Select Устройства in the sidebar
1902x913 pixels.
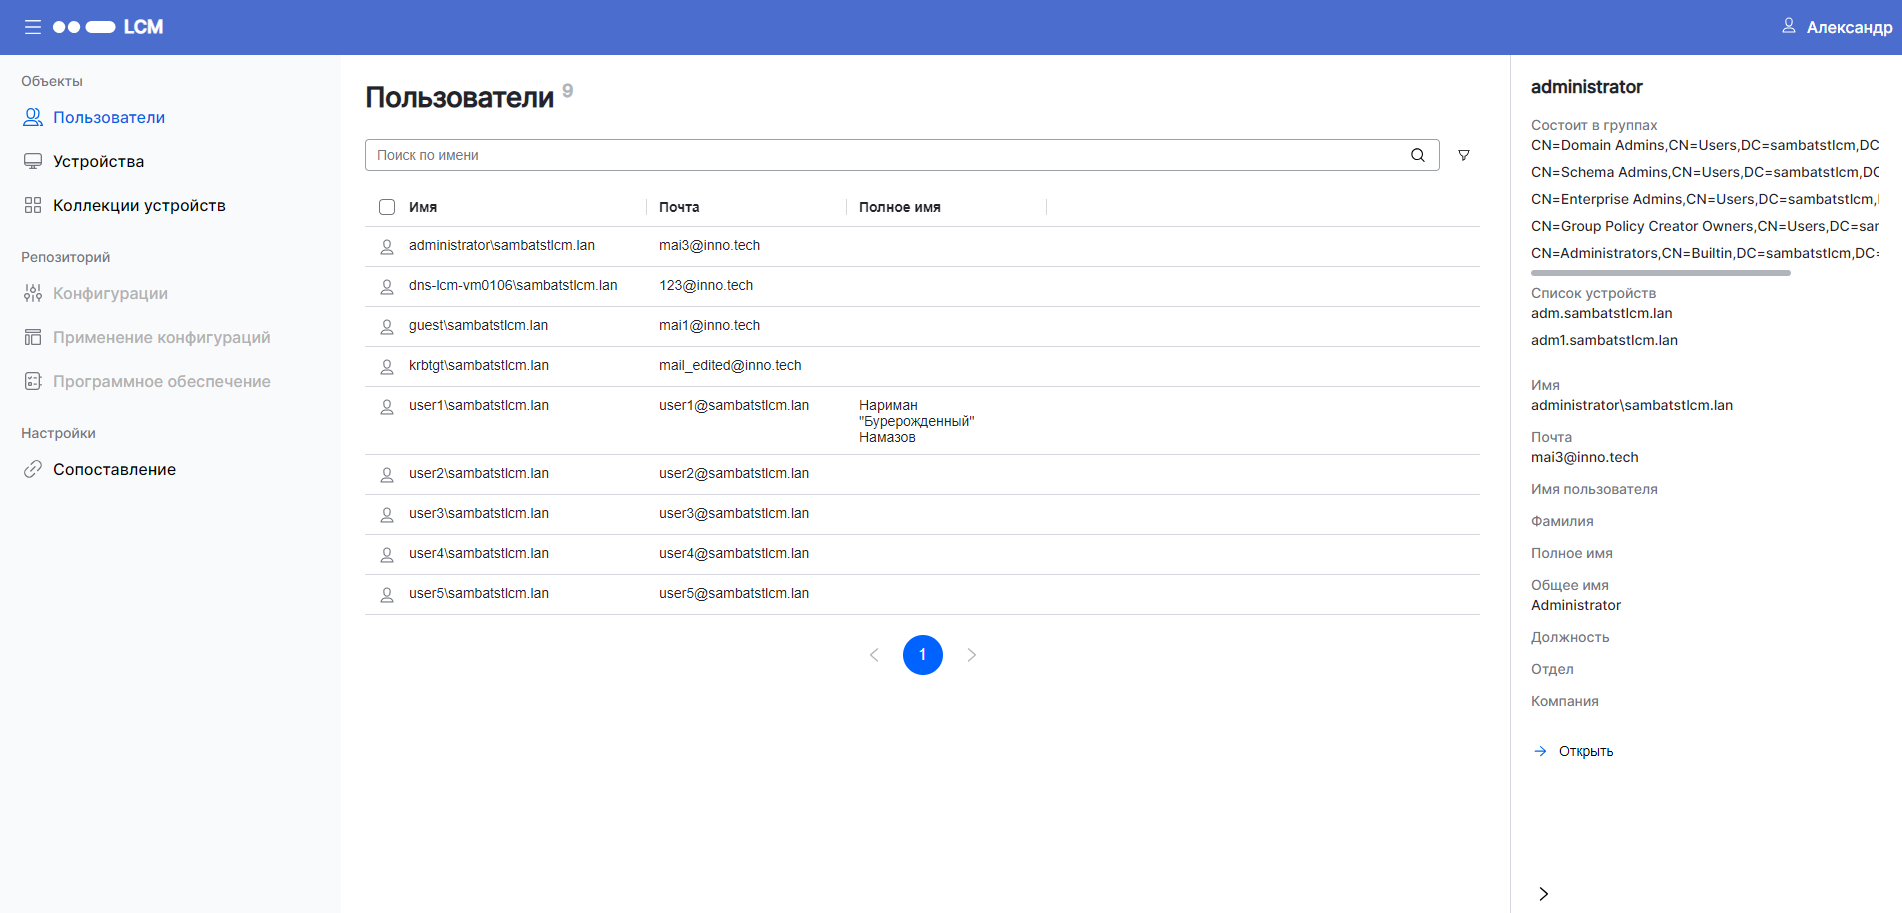[97, 161]
